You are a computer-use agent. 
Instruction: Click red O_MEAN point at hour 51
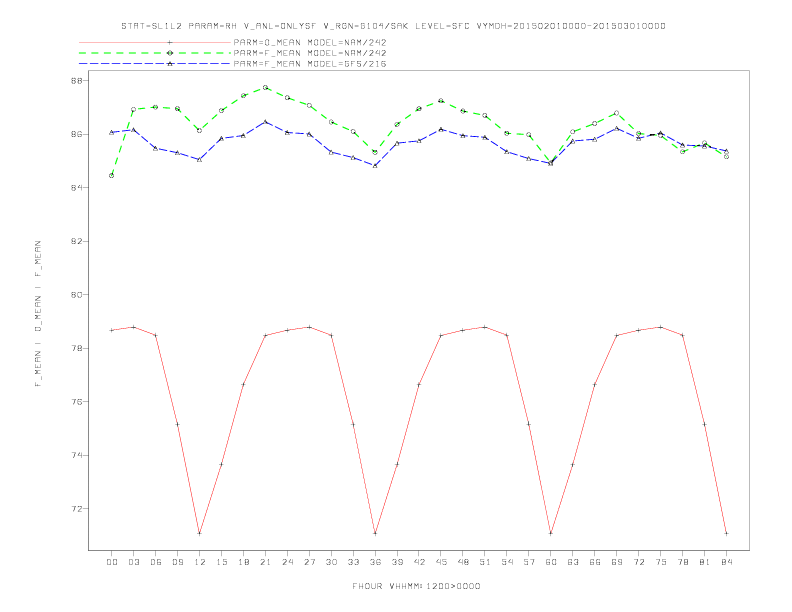pos(485,327)
